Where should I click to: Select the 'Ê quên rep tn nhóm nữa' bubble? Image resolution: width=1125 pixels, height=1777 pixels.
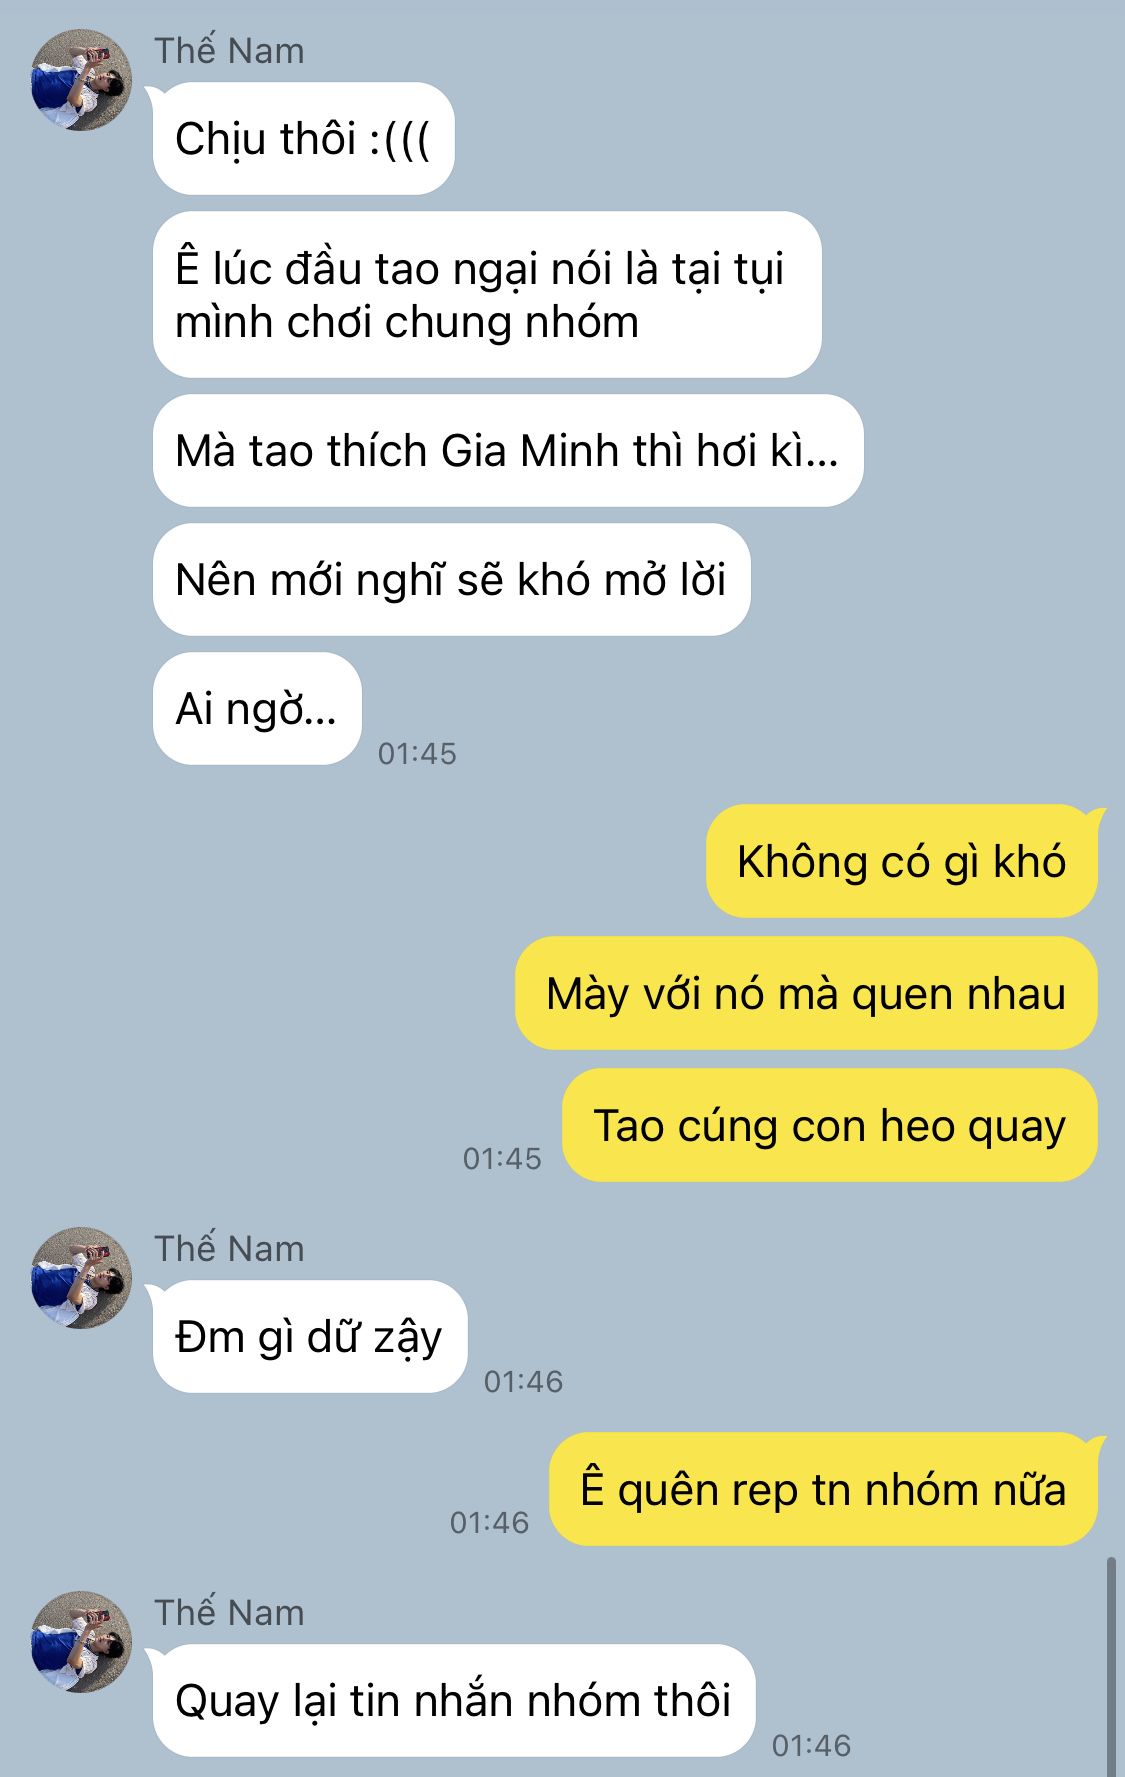[x=823, y=1490]
